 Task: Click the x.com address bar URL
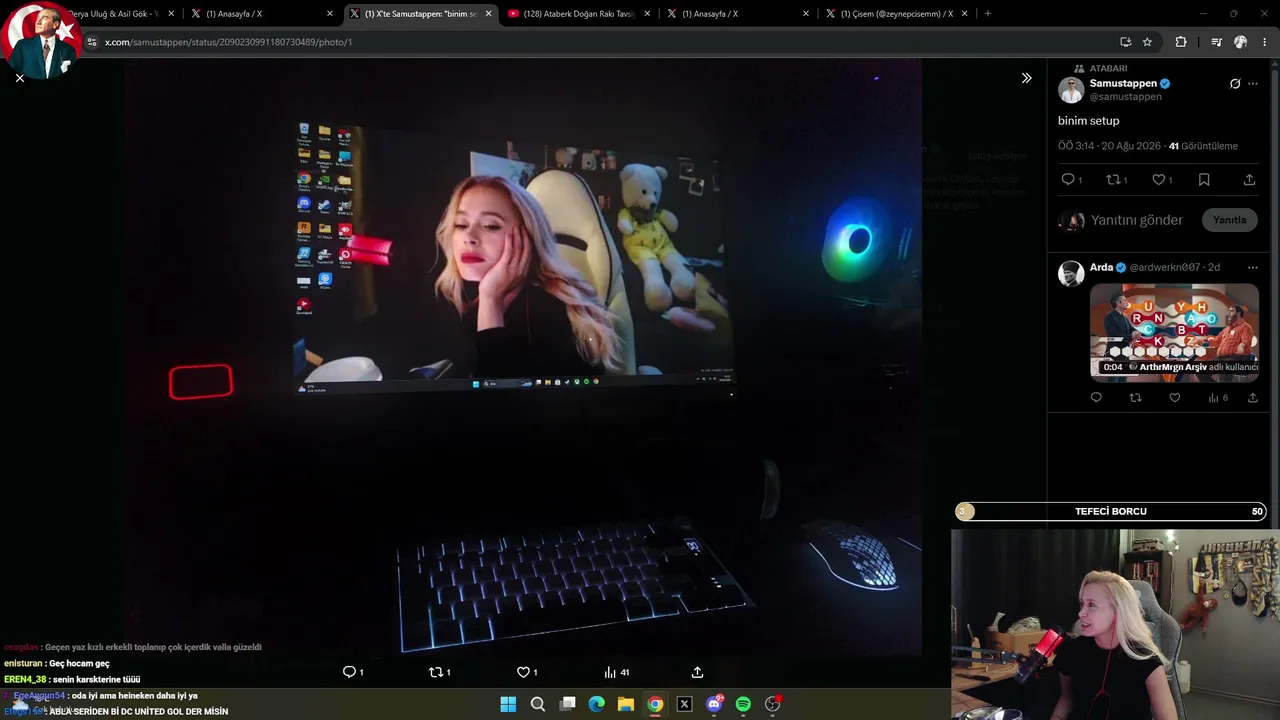[228, 42]
